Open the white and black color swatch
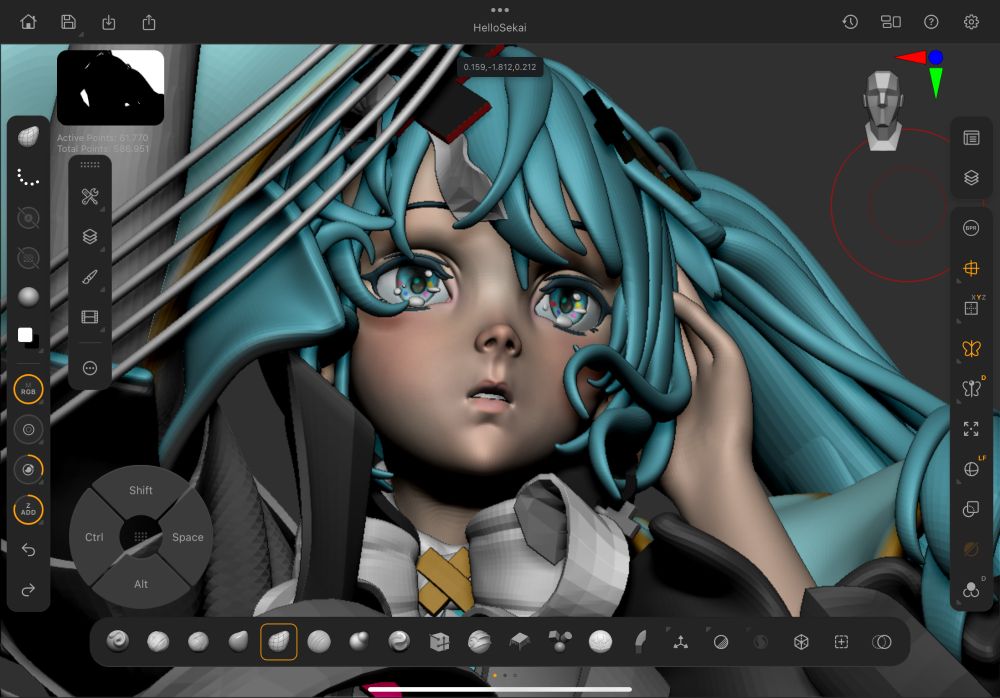This screenshot has width=1000, height=698. pyautogui.click(x=27, y=337)
